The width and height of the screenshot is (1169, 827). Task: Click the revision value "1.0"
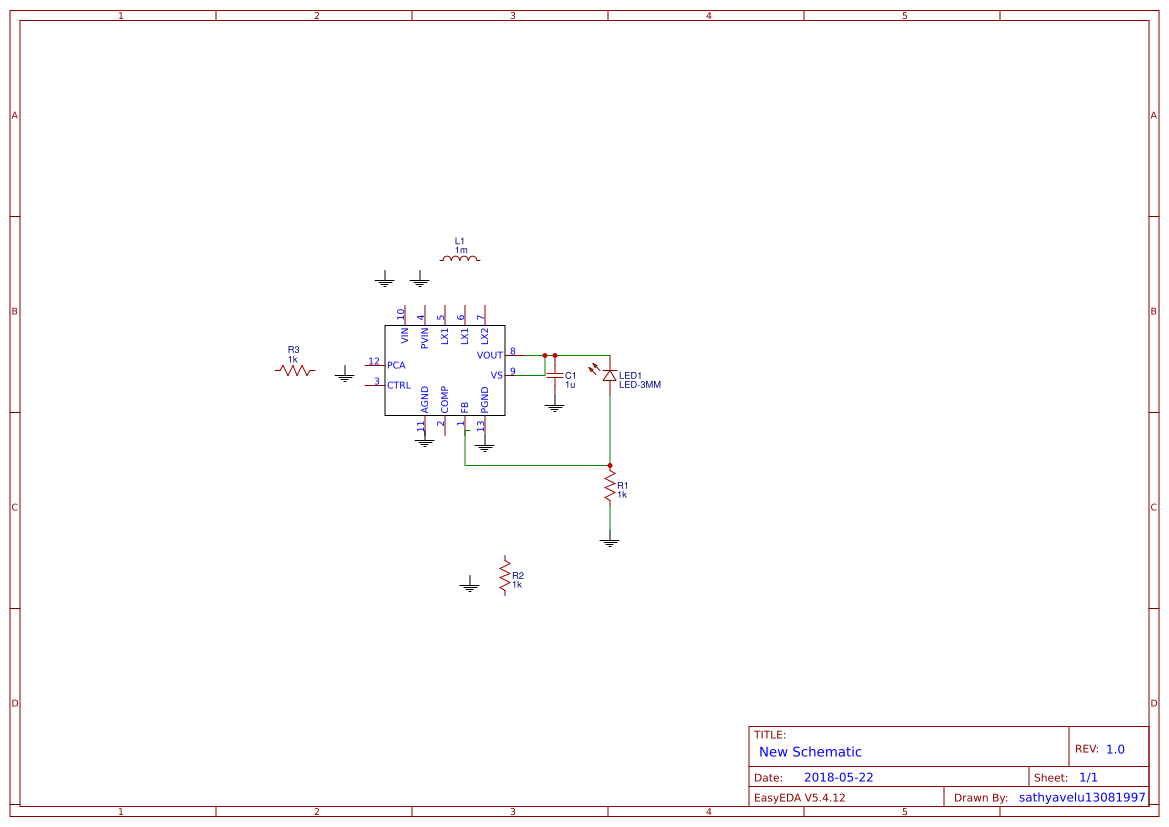tap(1115, 749)
